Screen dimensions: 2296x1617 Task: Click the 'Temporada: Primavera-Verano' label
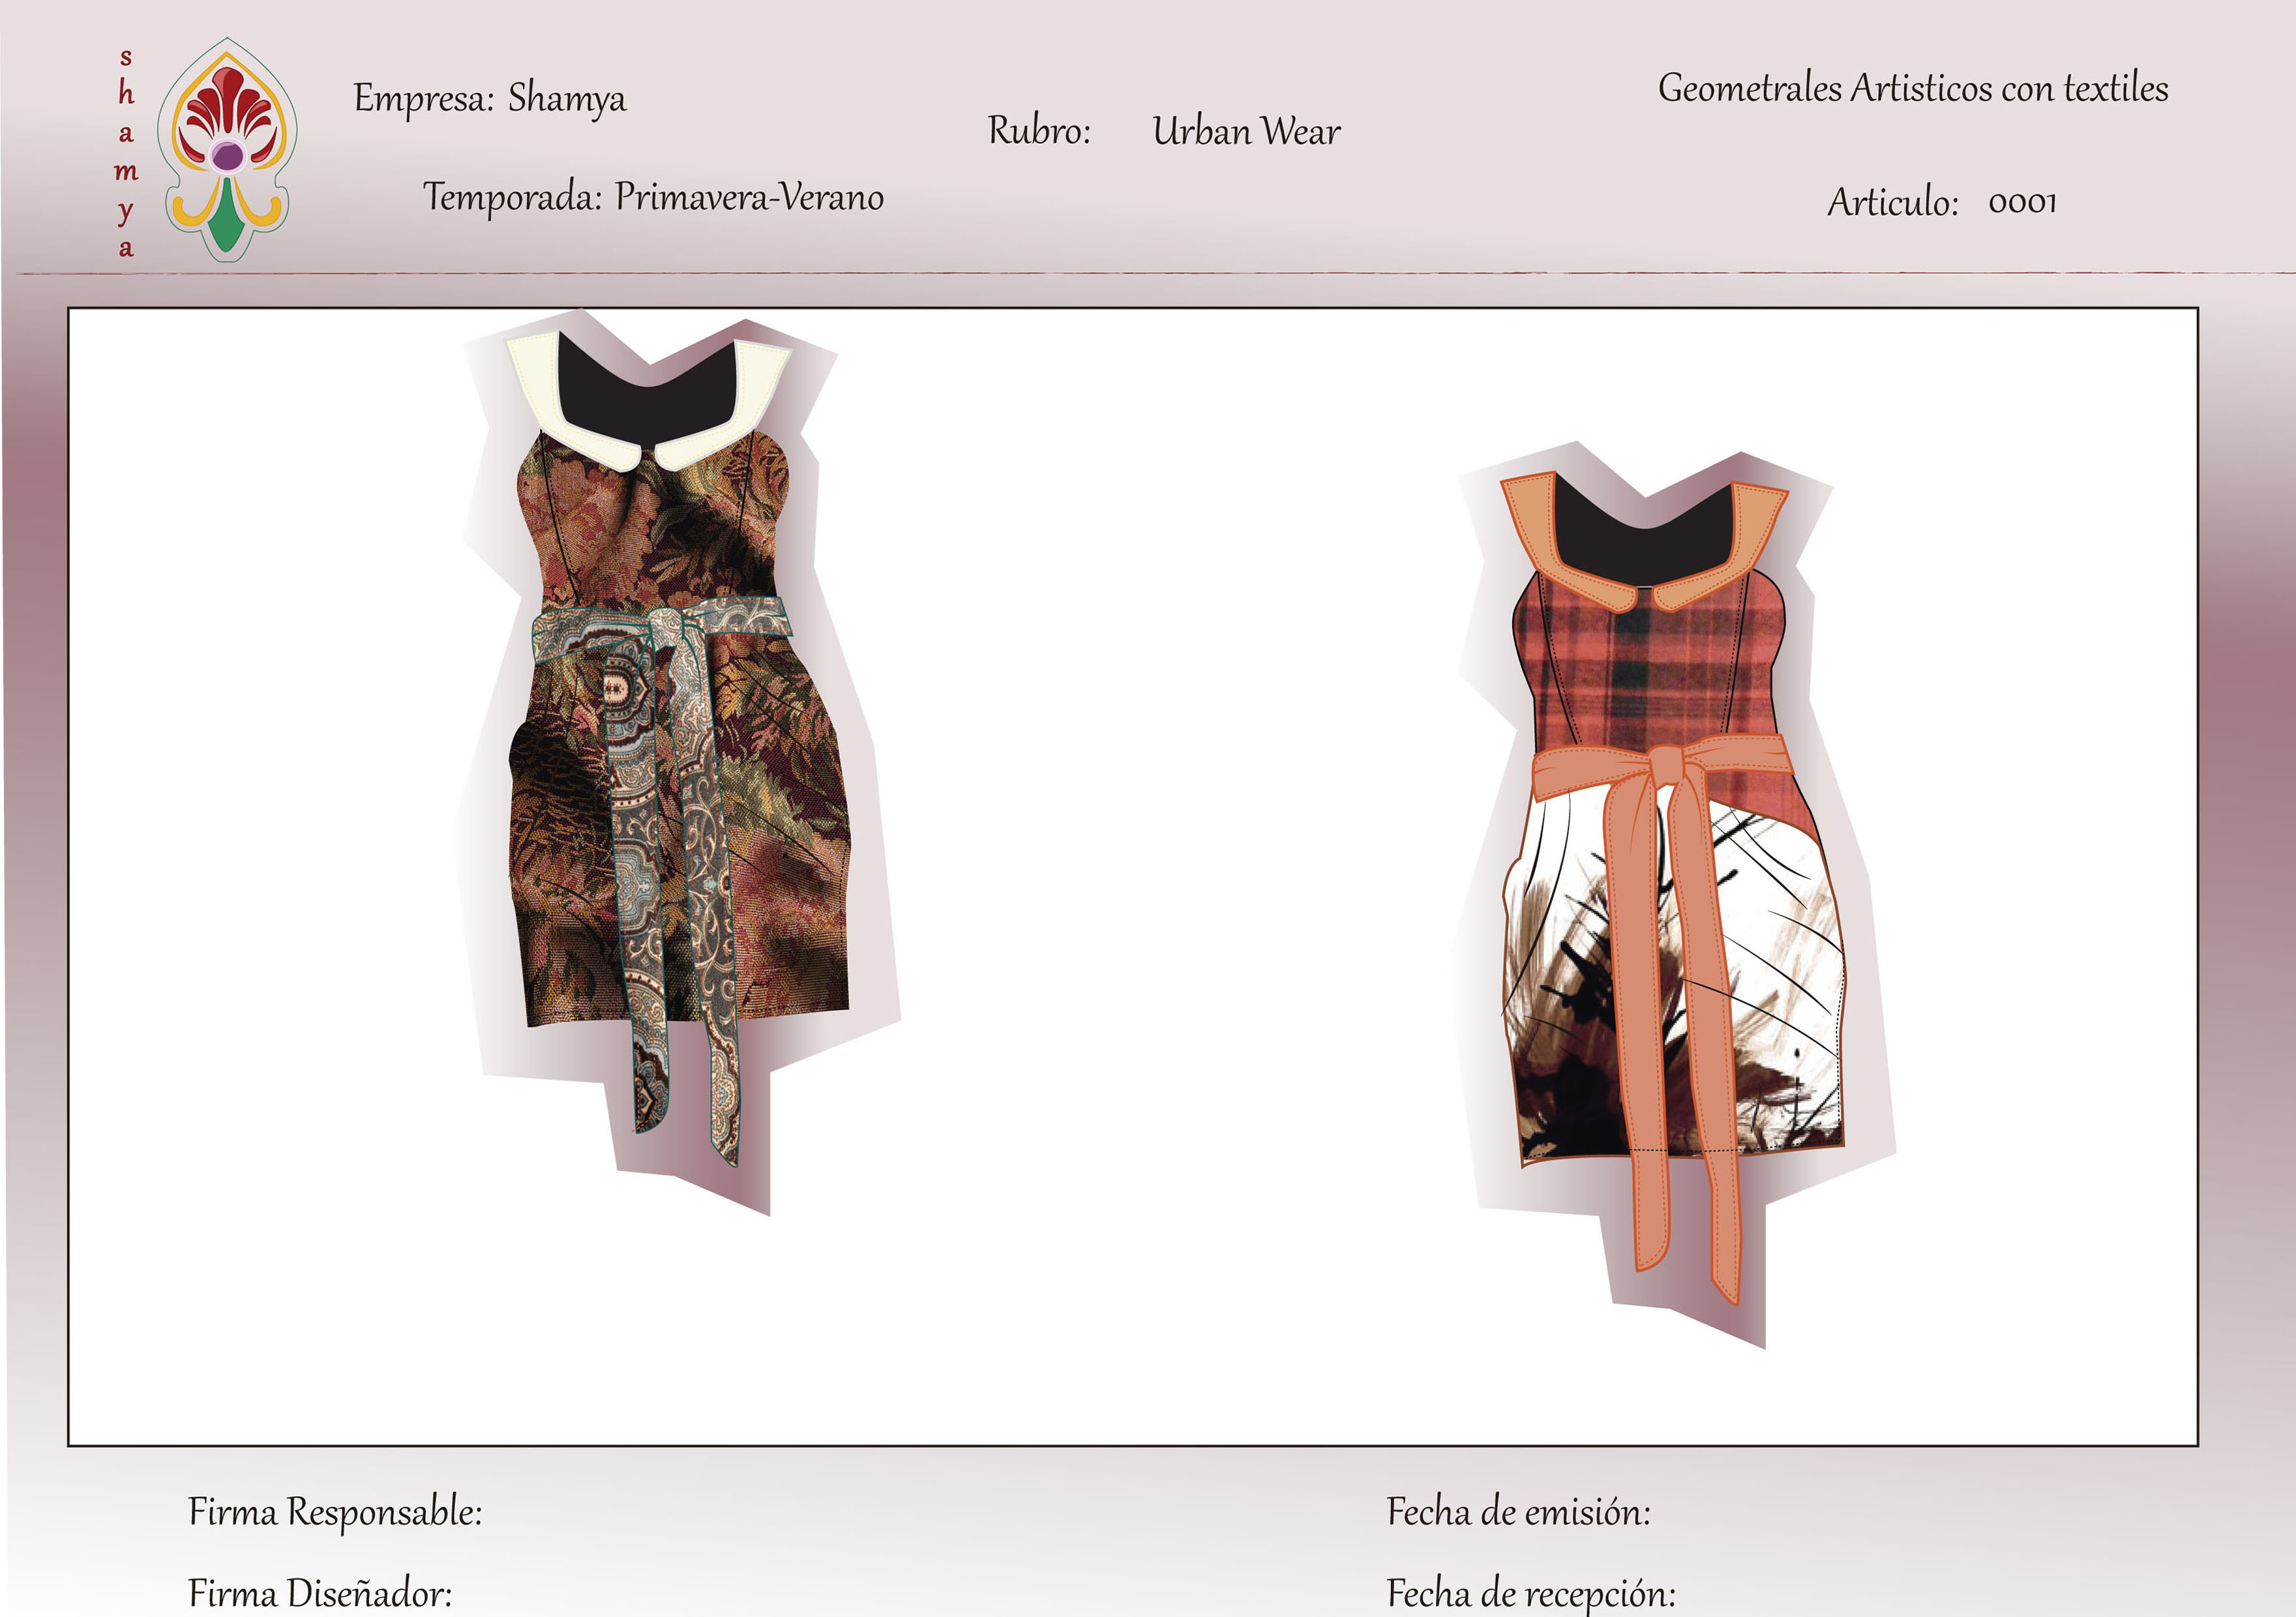[653, 197]
